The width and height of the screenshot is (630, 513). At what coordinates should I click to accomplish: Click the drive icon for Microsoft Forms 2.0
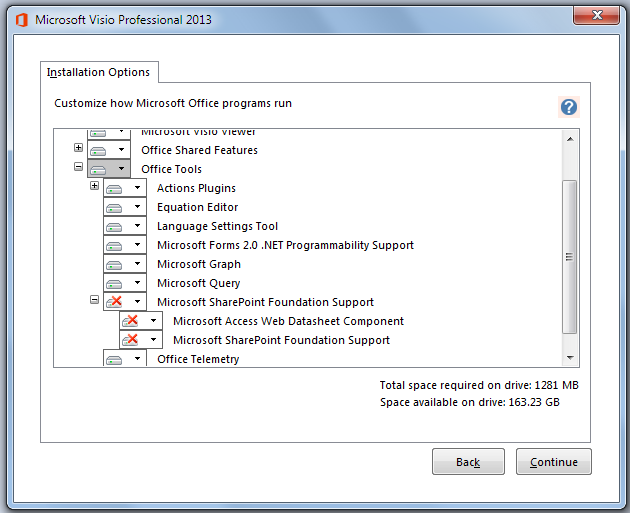(114, 246)
